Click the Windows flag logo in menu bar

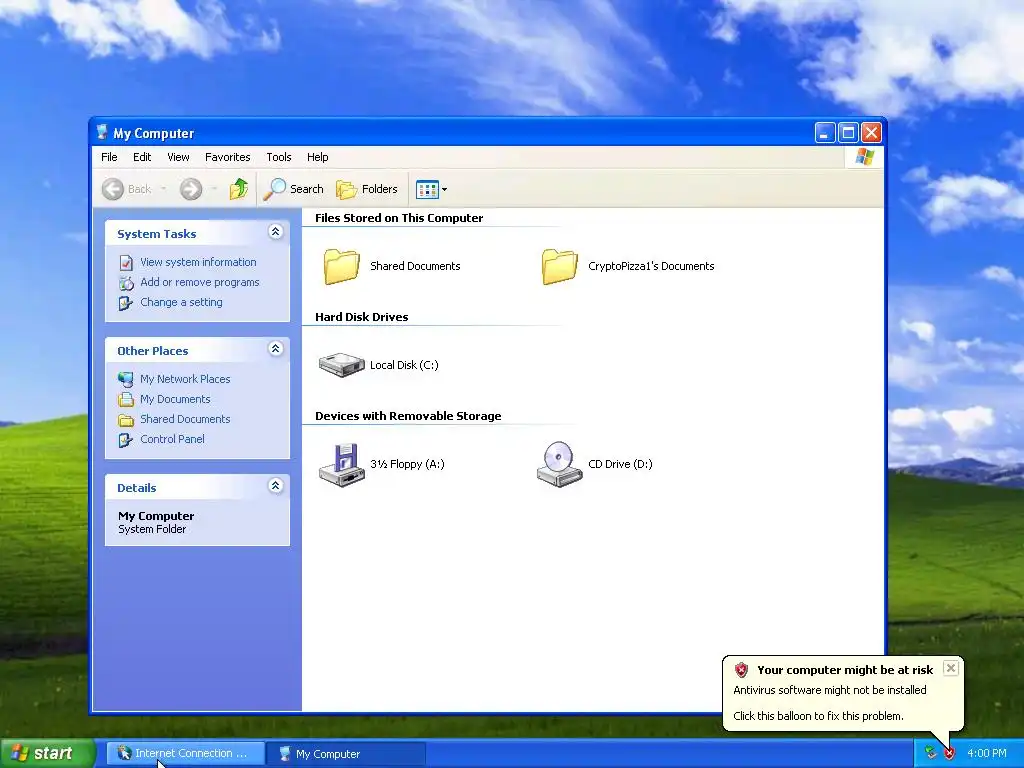[x=864, y=157]
